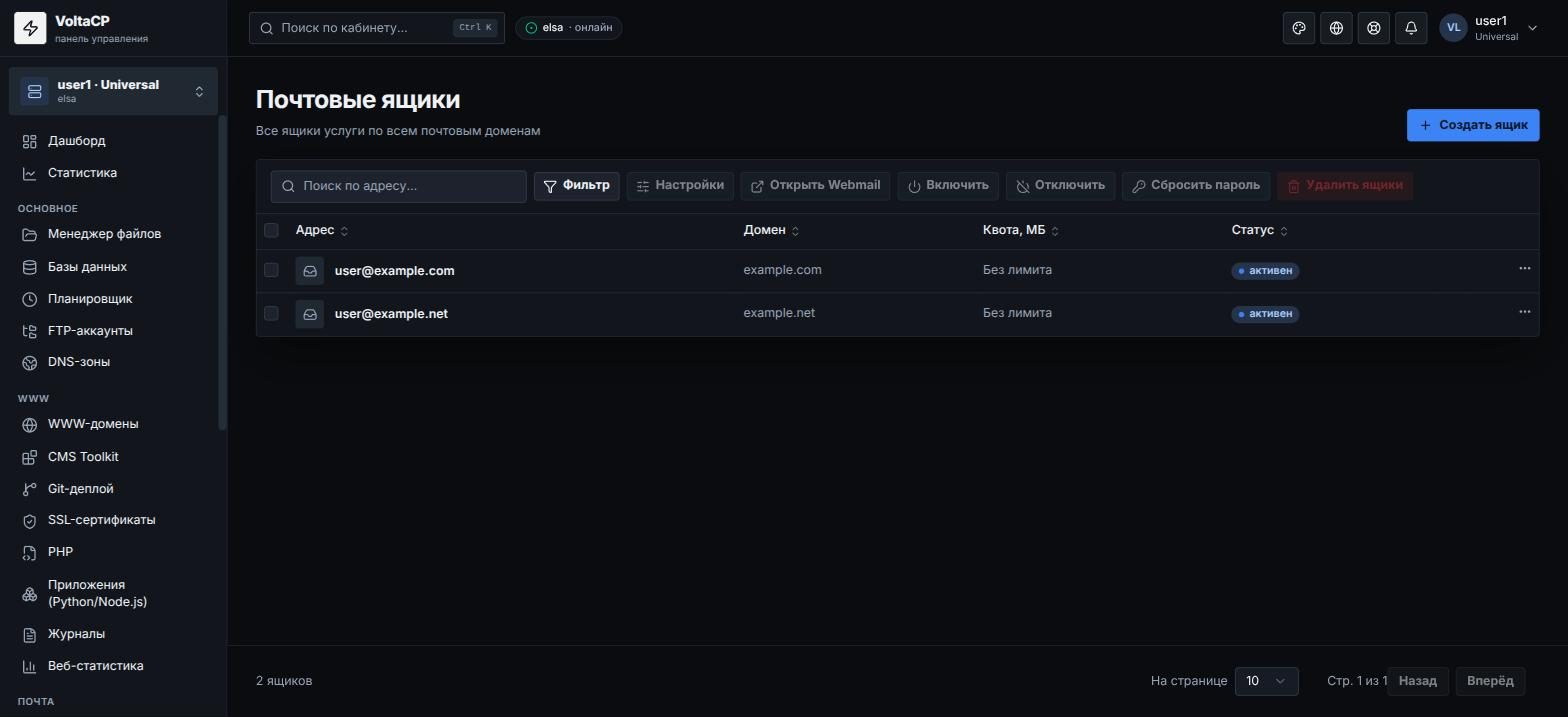
Task: Click the VoltaCP lightning logo icon
Action: (x=30, y=29)
